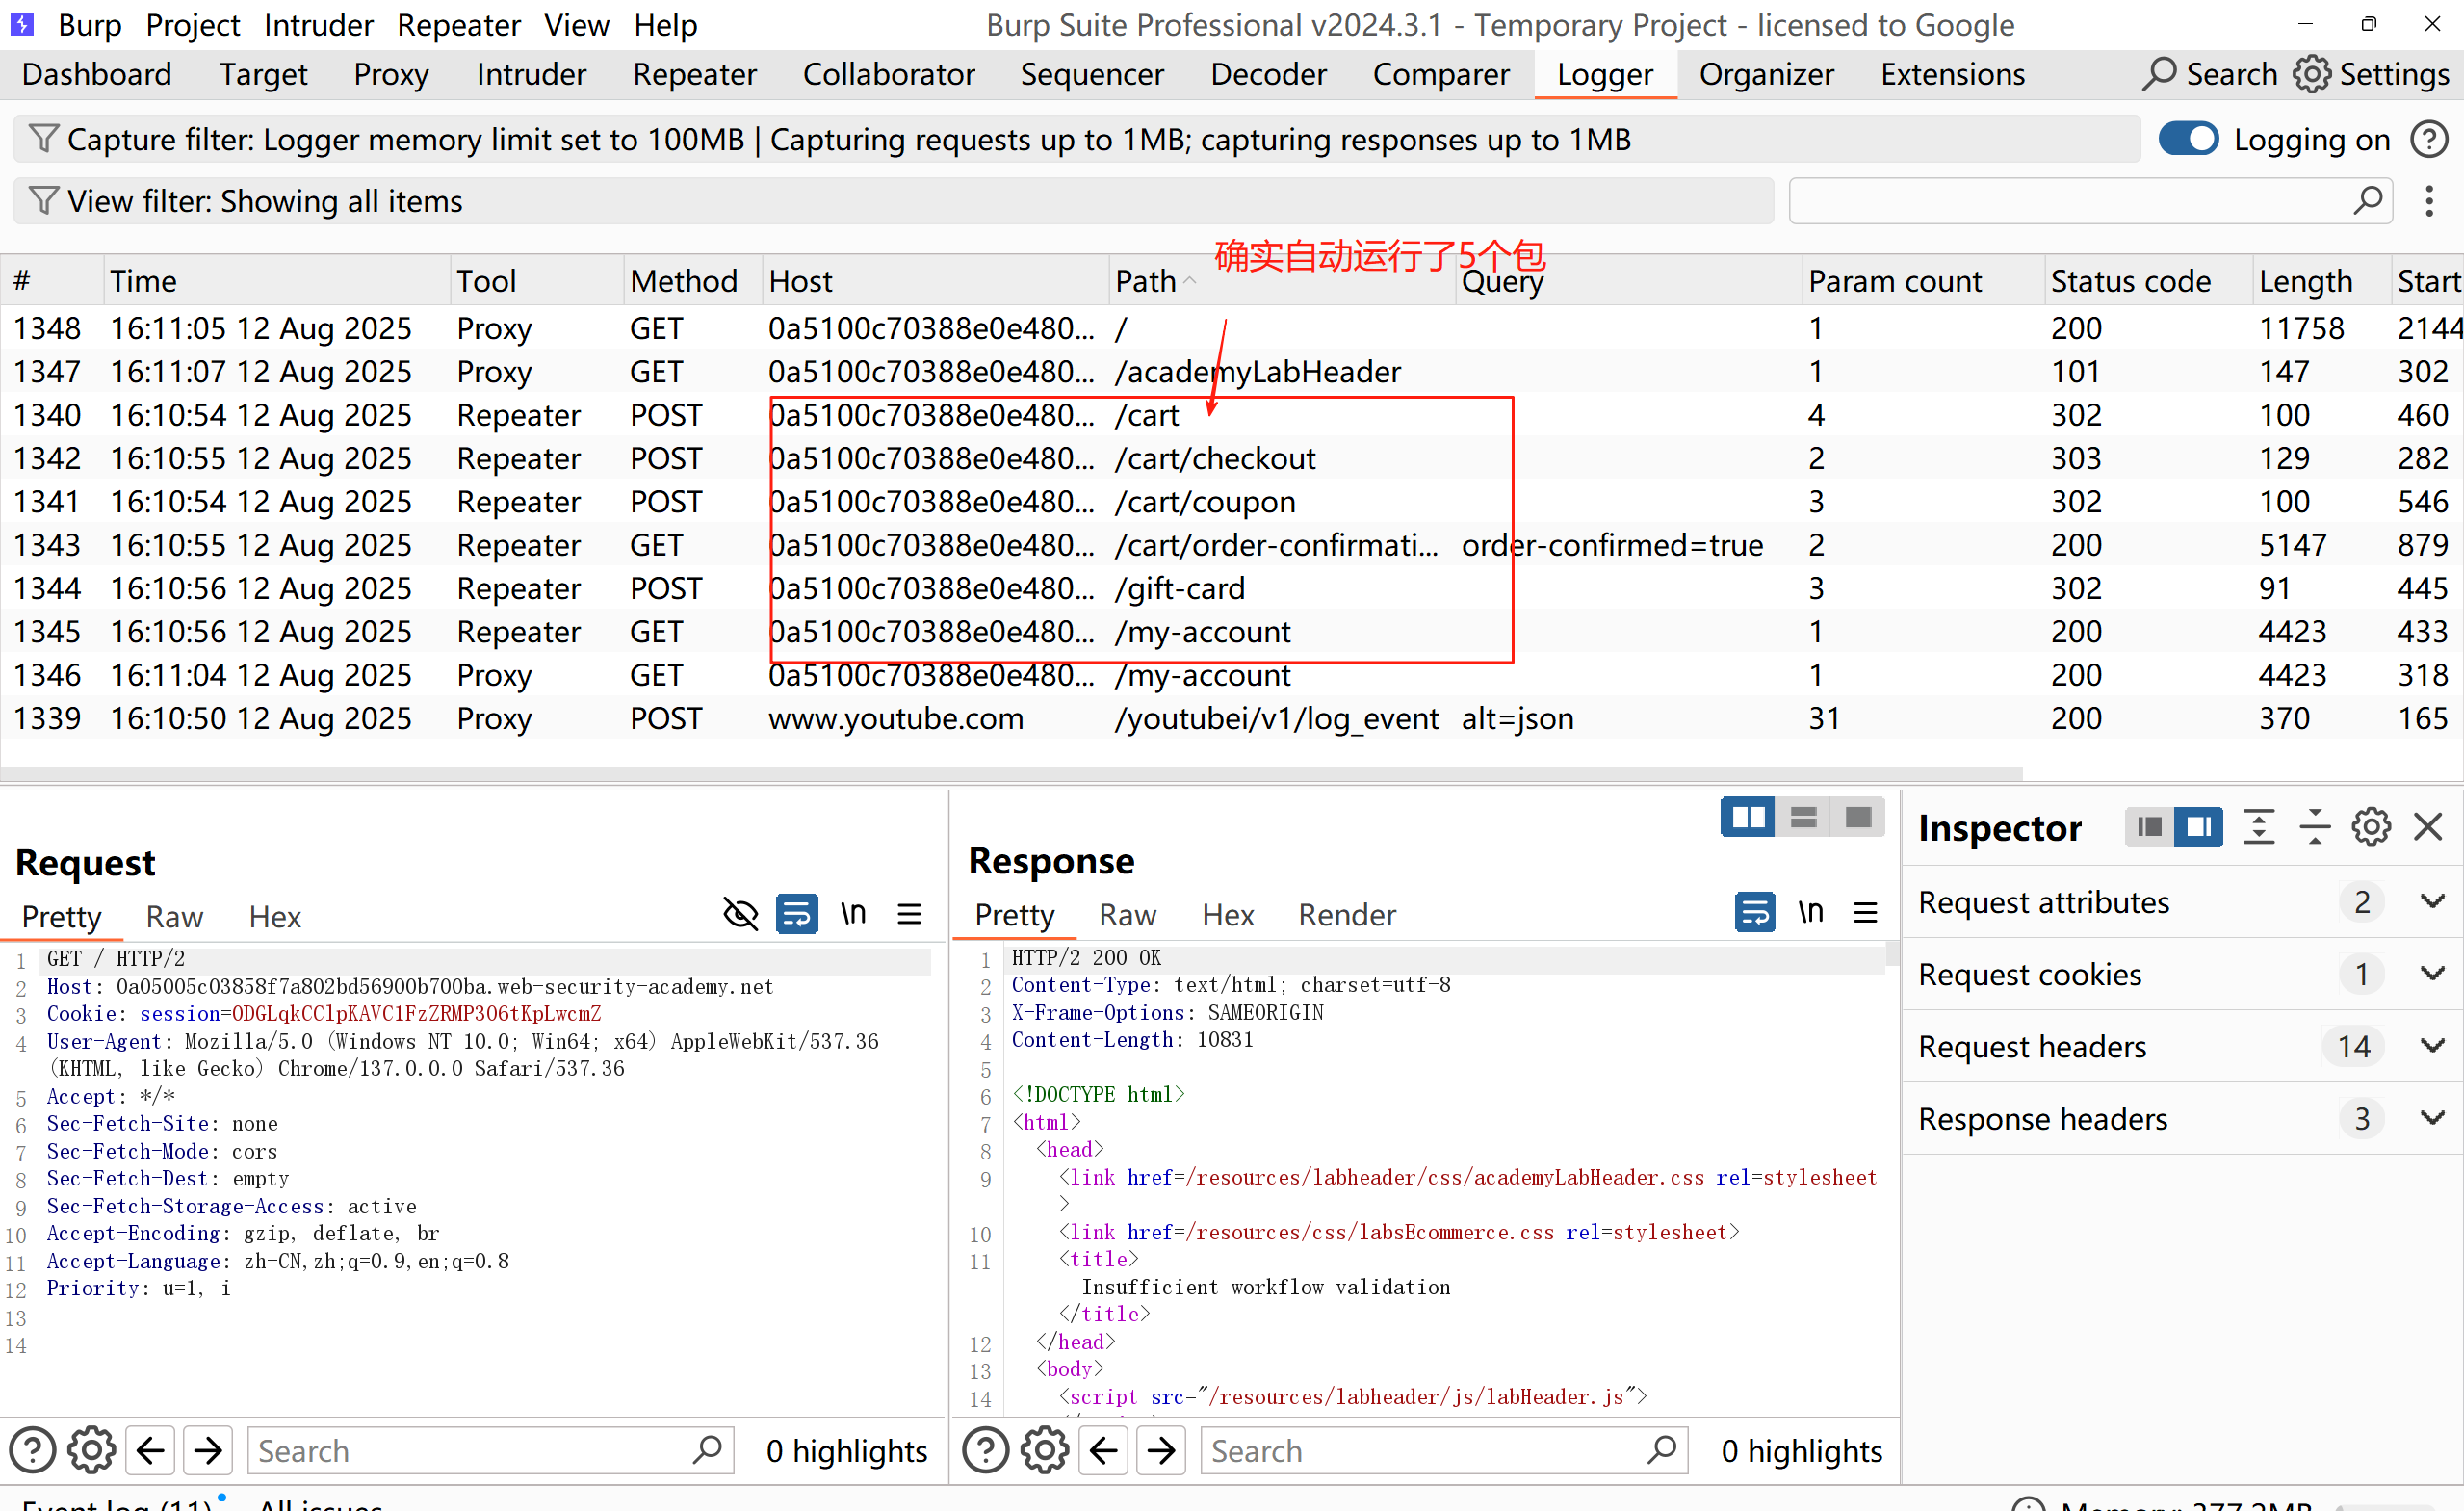Click the Capture filter funnel icon
Image resolution: width=2464 pixels, height=1511 pixels.
pyautogui.click(x=43, y=139)
